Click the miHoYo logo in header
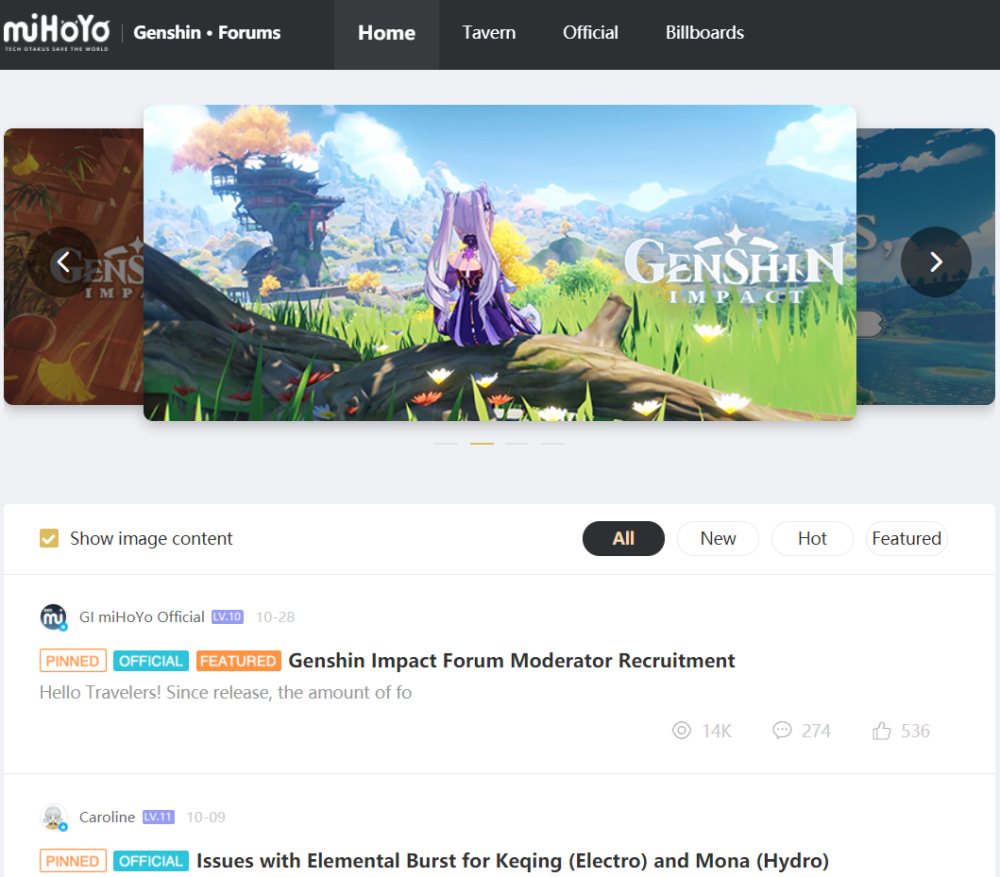The width and height of the screenshot is (1000, 877). click(56, 33)
